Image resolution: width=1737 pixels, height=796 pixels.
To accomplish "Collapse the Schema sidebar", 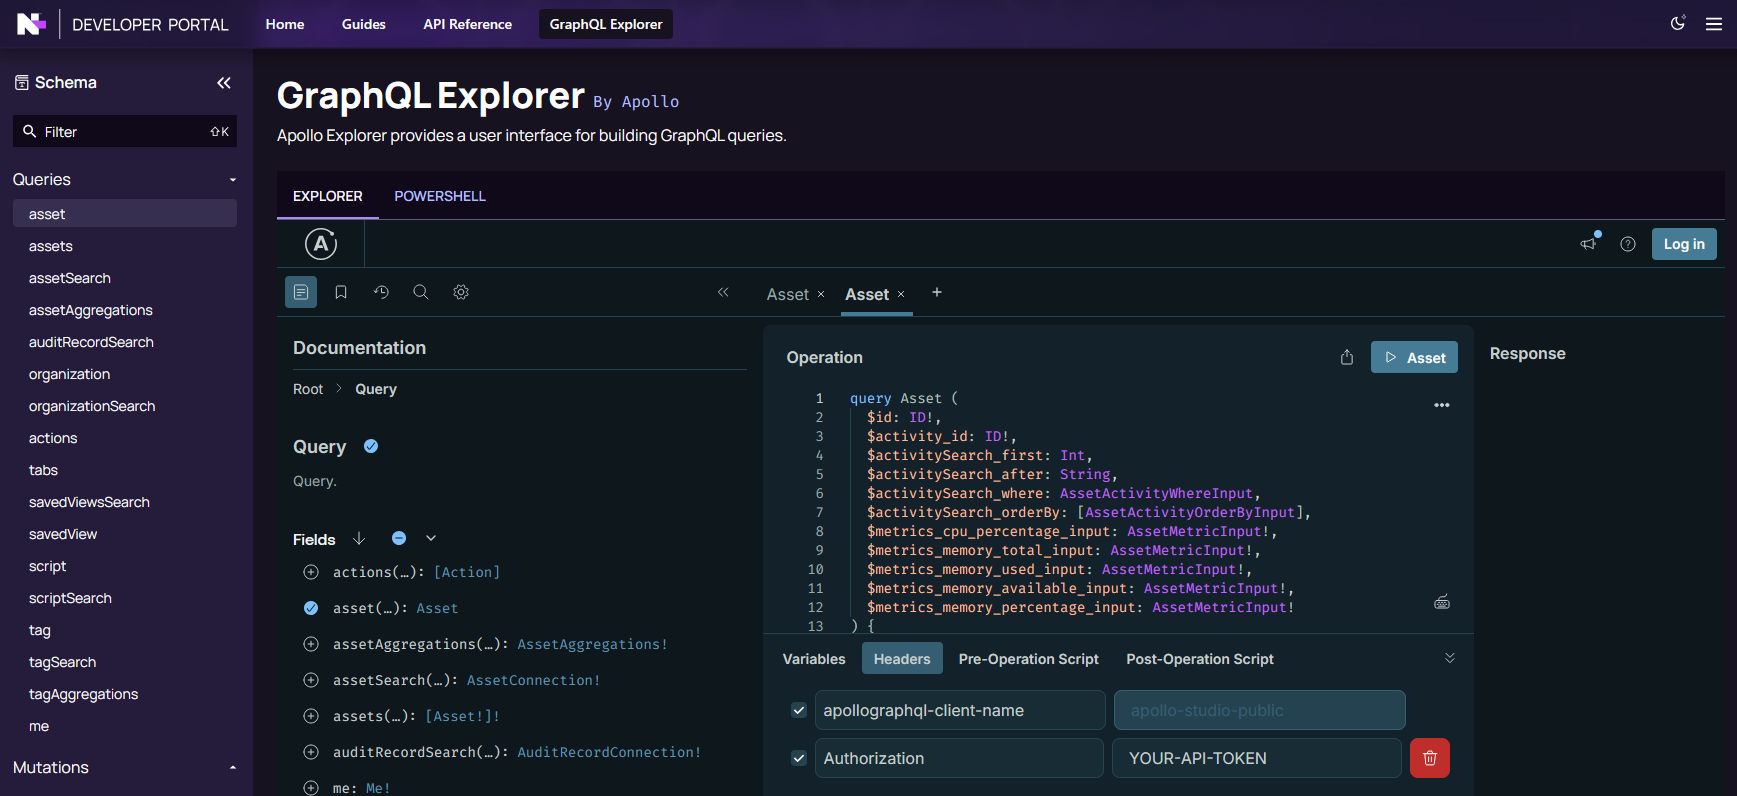I will tap(224, 83).
